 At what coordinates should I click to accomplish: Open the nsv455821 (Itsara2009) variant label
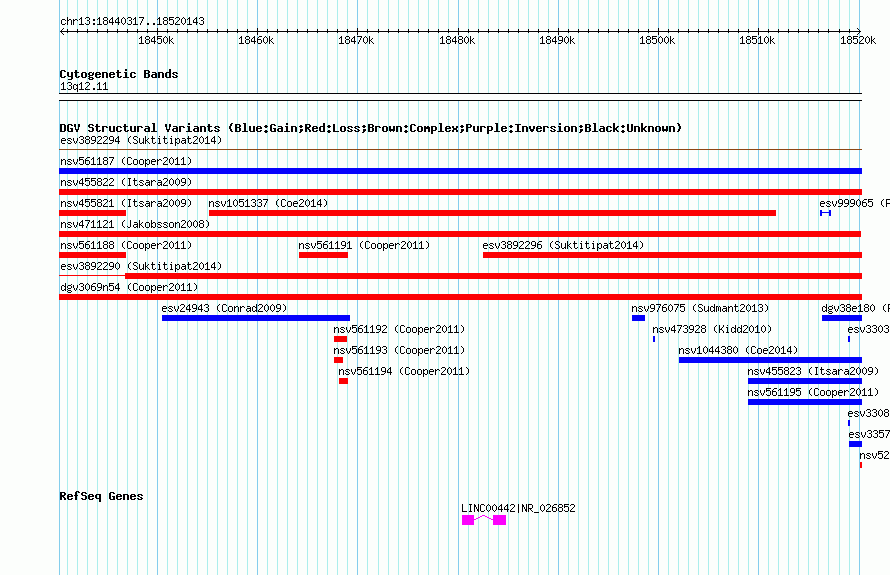[x=126, y=203]
